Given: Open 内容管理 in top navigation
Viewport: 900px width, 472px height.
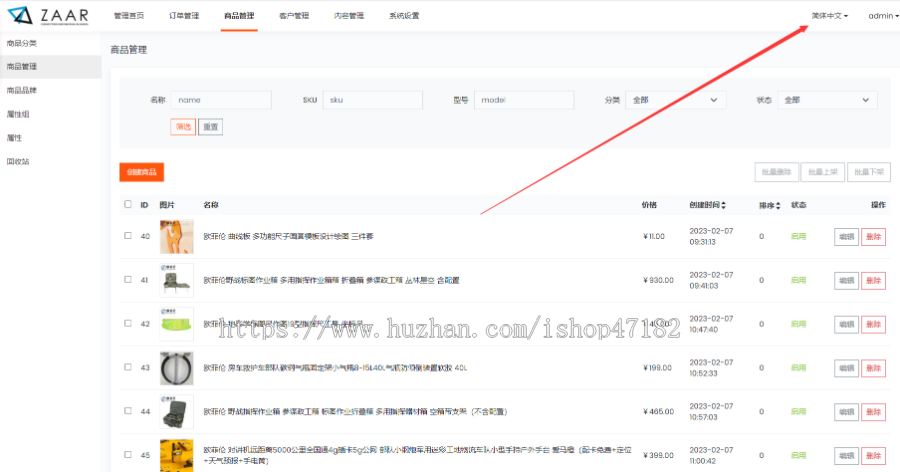Looking at the screenshot, I should (x=349, y=16).
